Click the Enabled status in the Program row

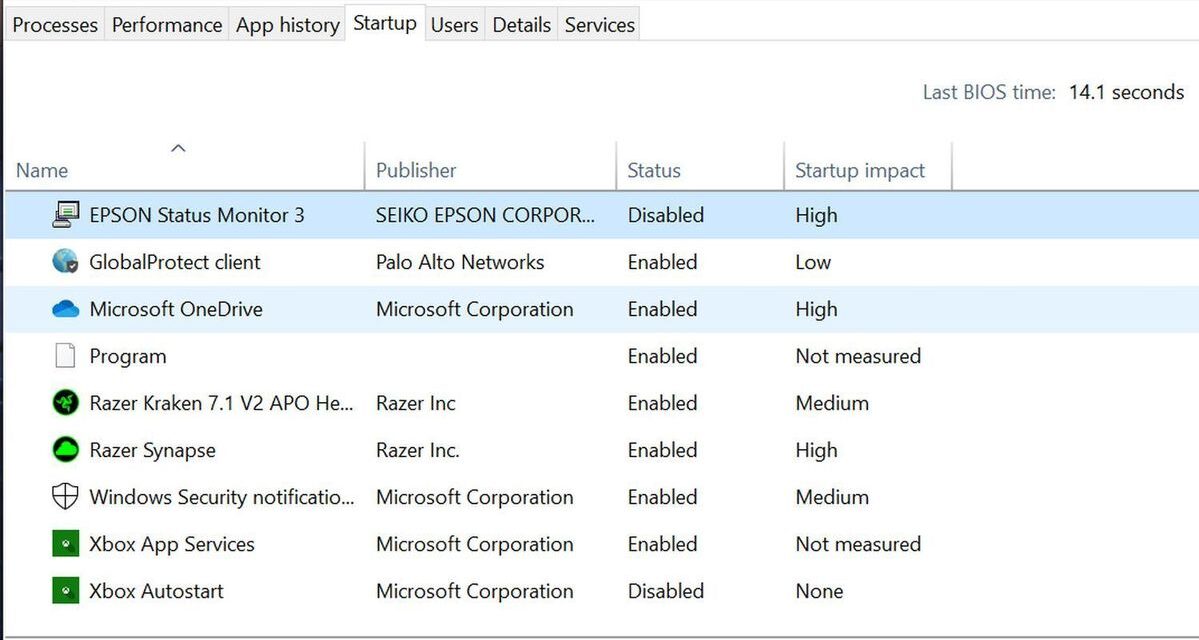coord(662,356)
